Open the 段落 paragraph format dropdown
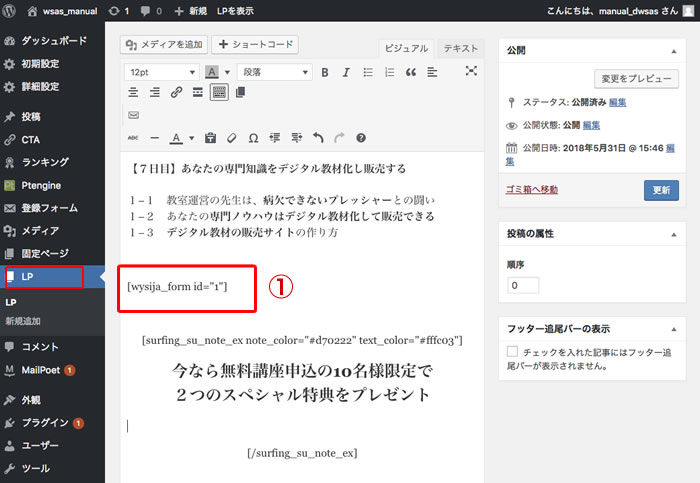Image resolution: width=700 pixels, height=483 pixels. click(273, 72)
